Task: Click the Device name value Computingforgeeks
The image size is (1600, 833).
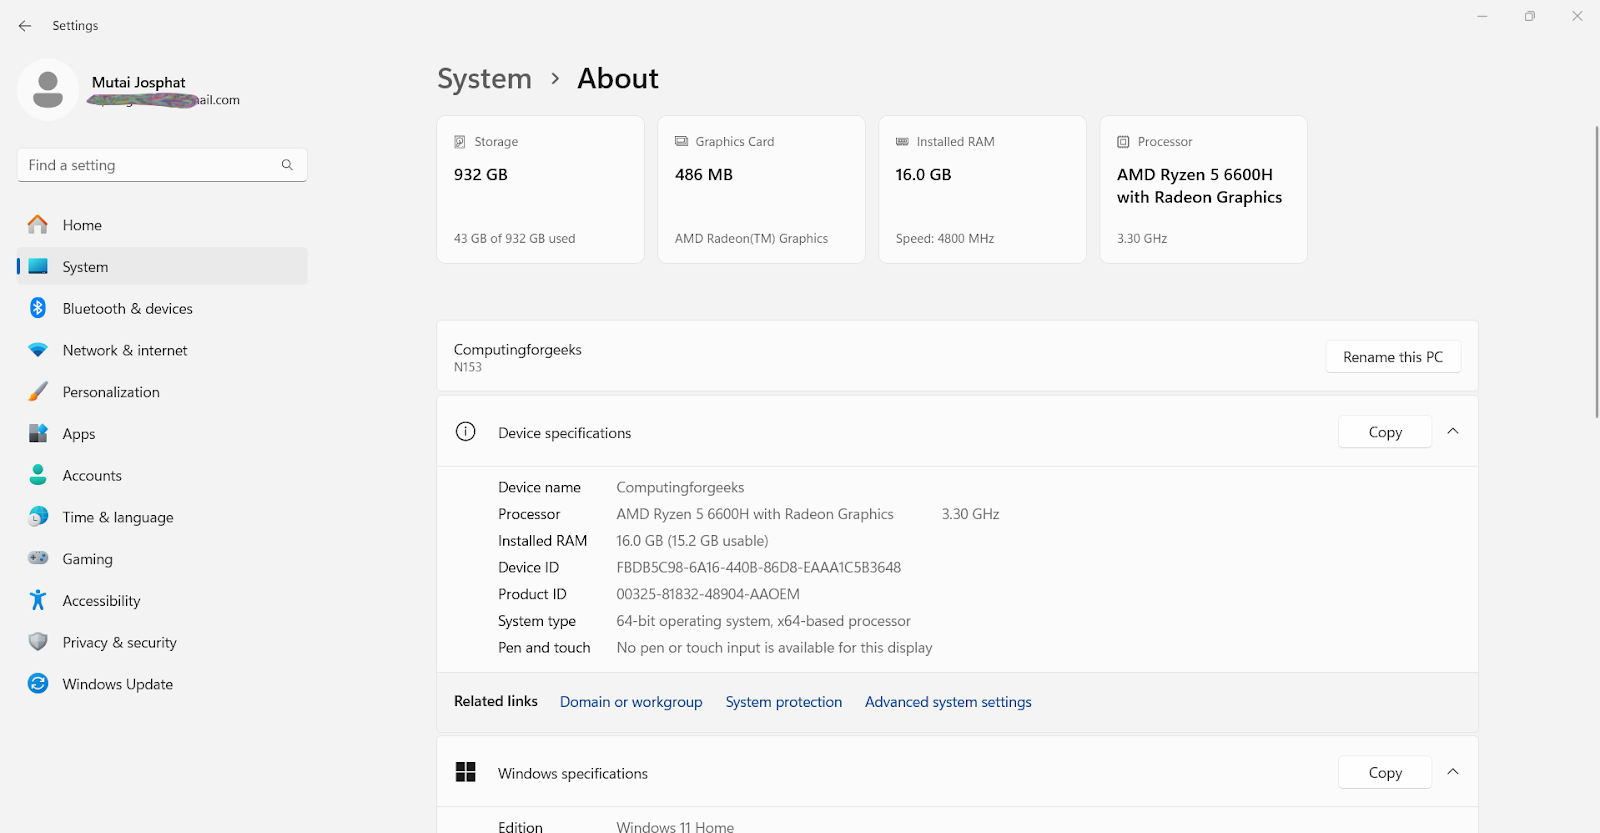Action: (x=680, y=487)
